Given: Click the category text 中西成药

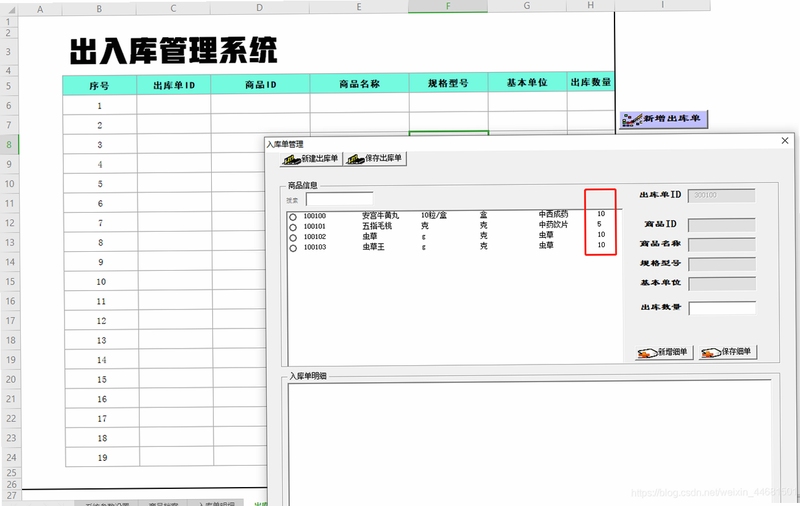Looking at the screenshot, I should coord(553,214).
